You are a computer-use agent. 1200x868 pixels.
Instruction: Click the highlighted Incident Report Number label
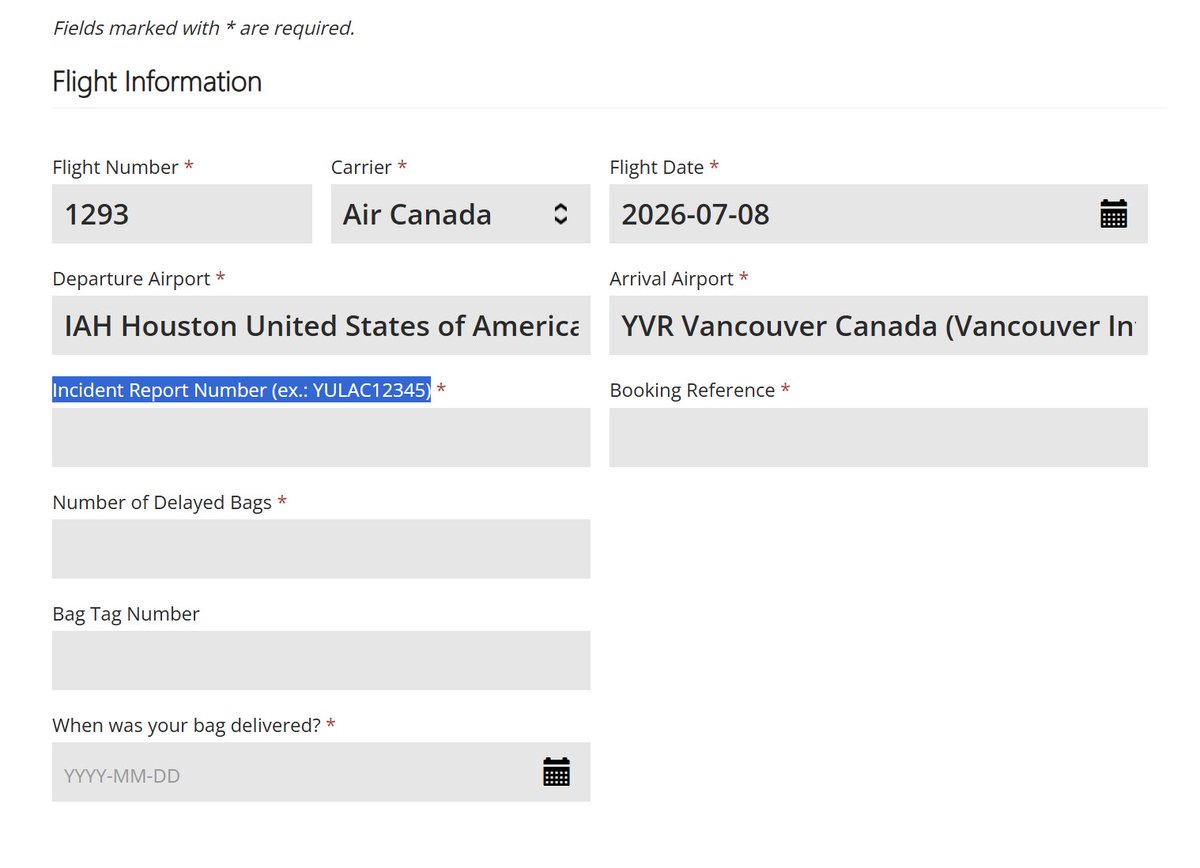(241, 390)
